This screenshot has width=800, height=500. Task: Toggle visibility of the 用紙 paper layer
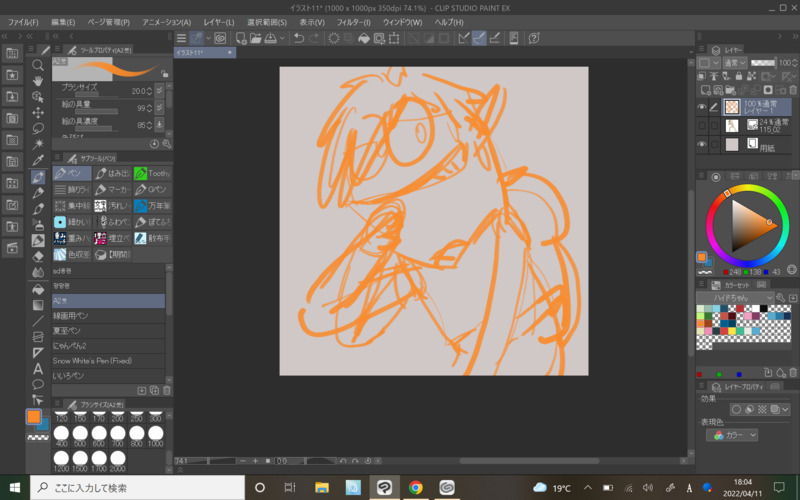[x=702, y=145]
